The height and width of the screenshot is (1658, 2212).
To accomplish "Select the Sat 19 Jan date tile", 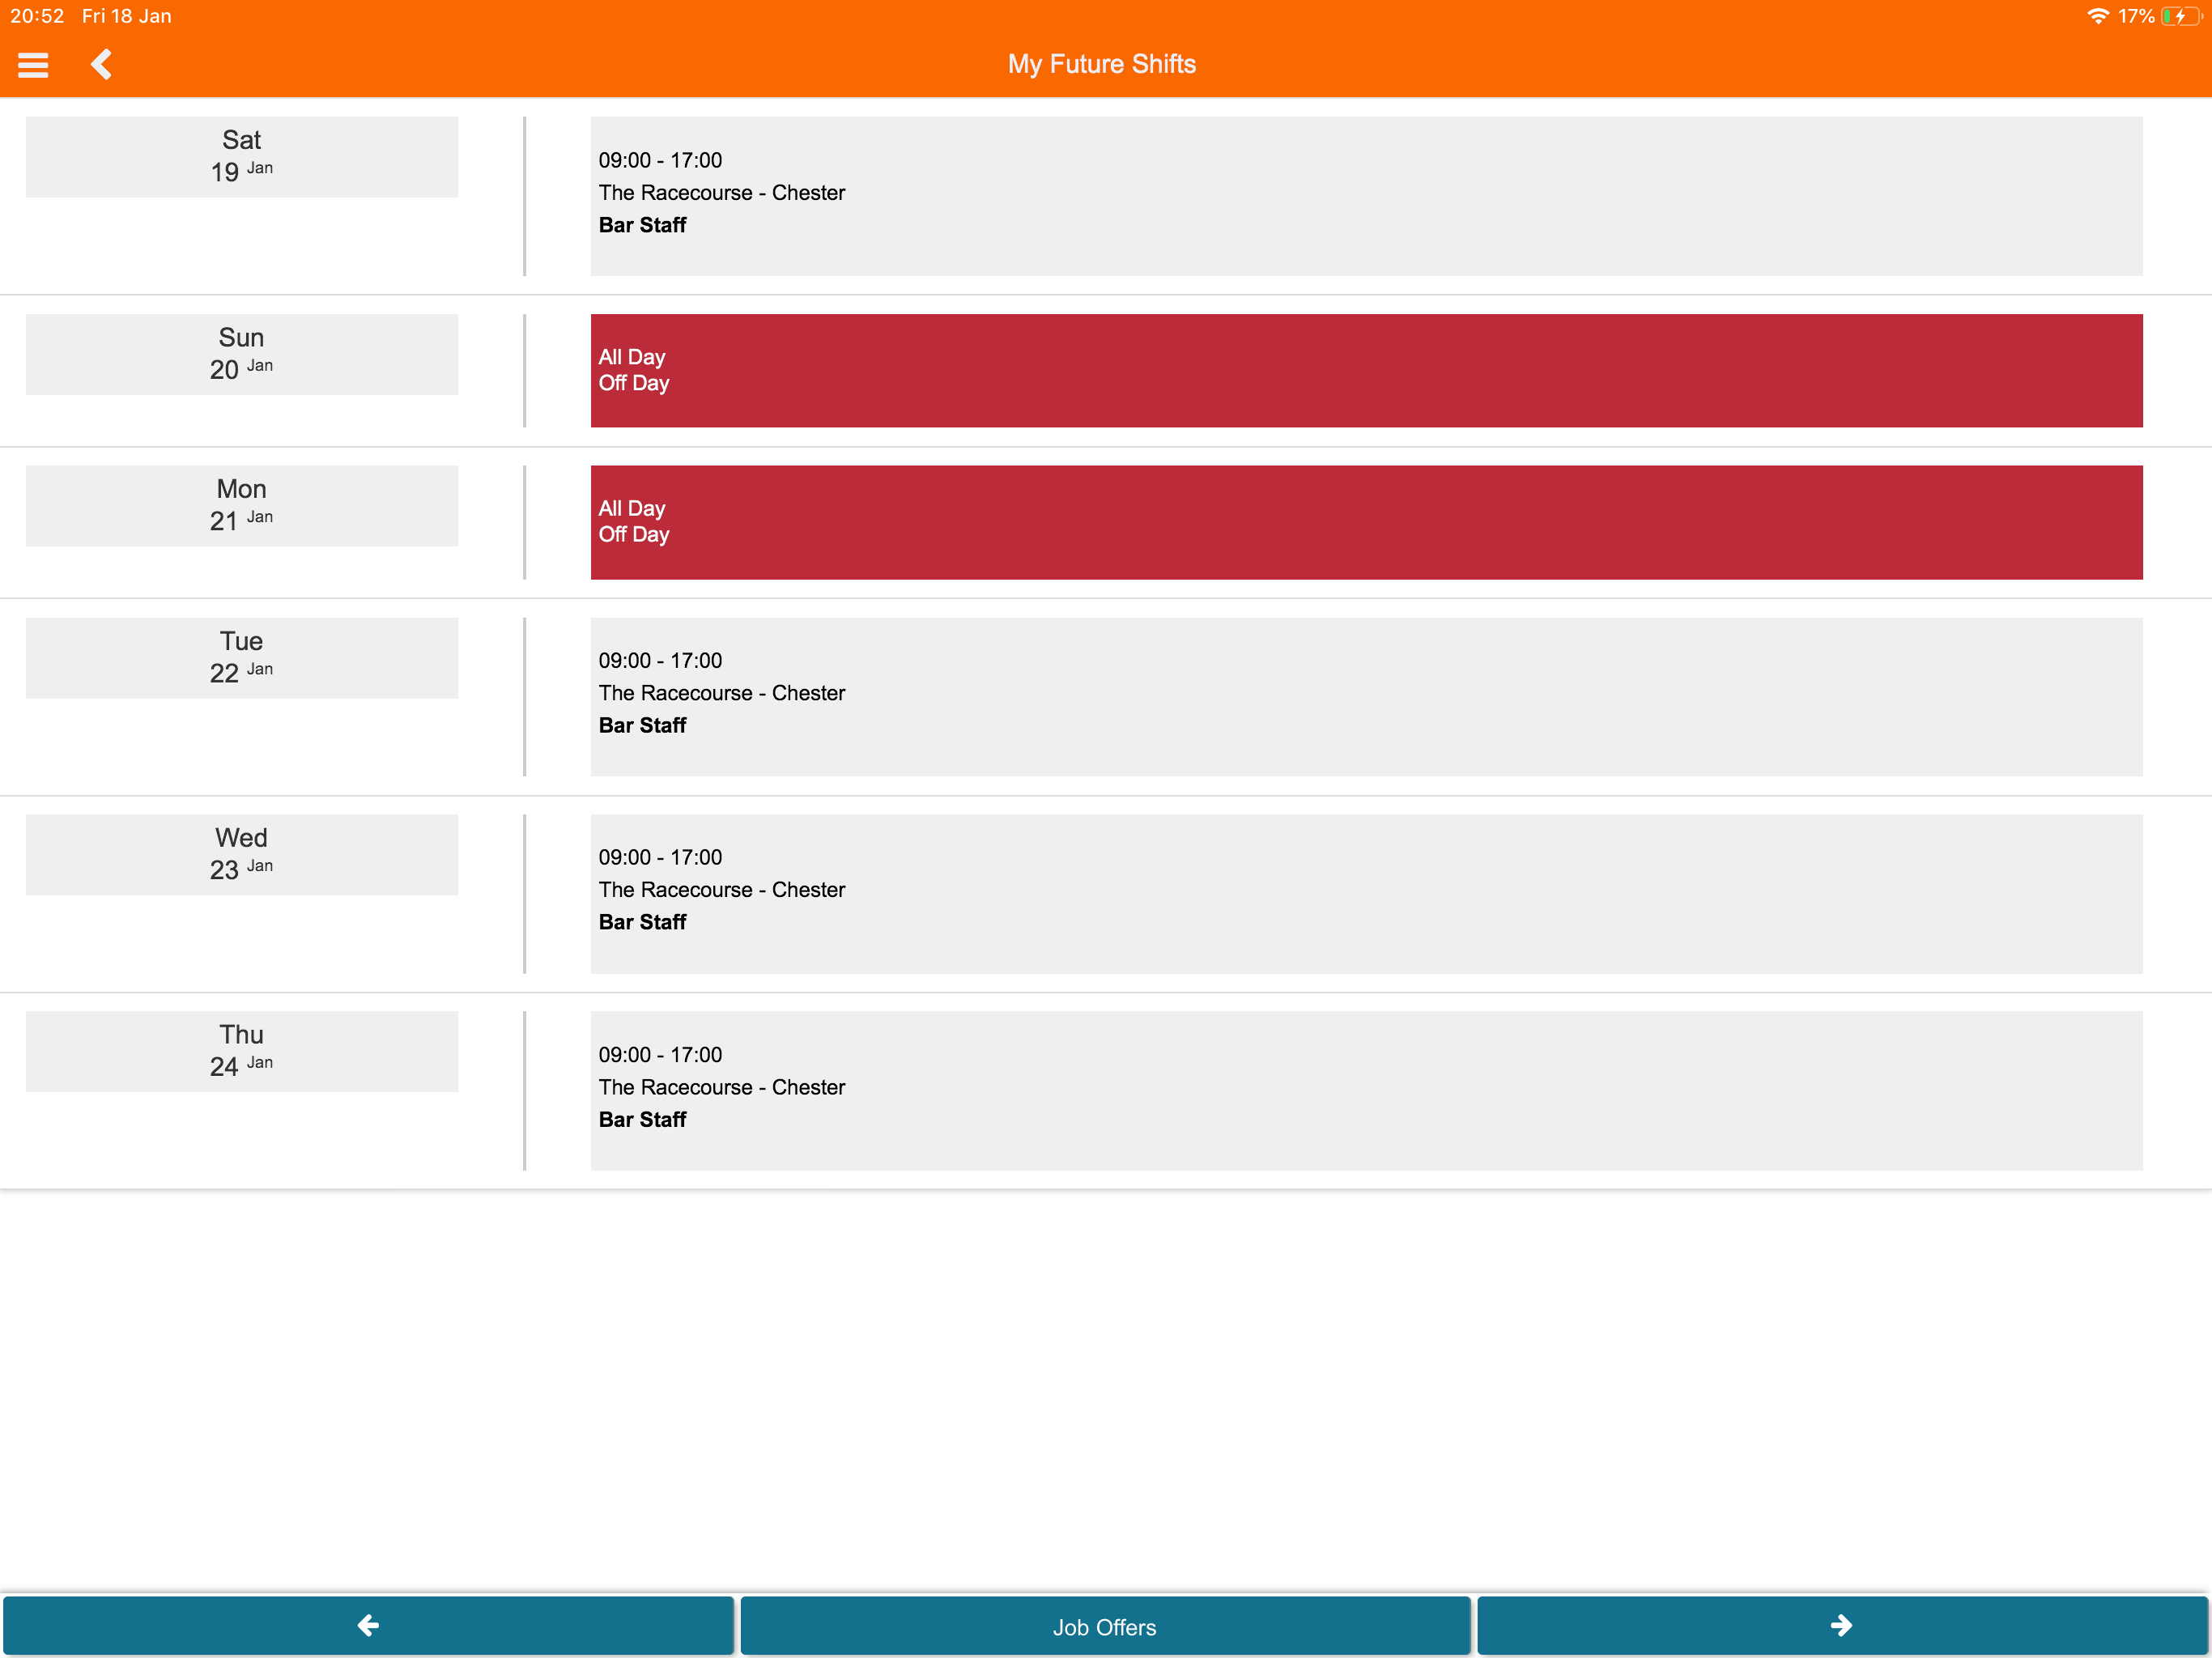I will click(x=241, y=156).
